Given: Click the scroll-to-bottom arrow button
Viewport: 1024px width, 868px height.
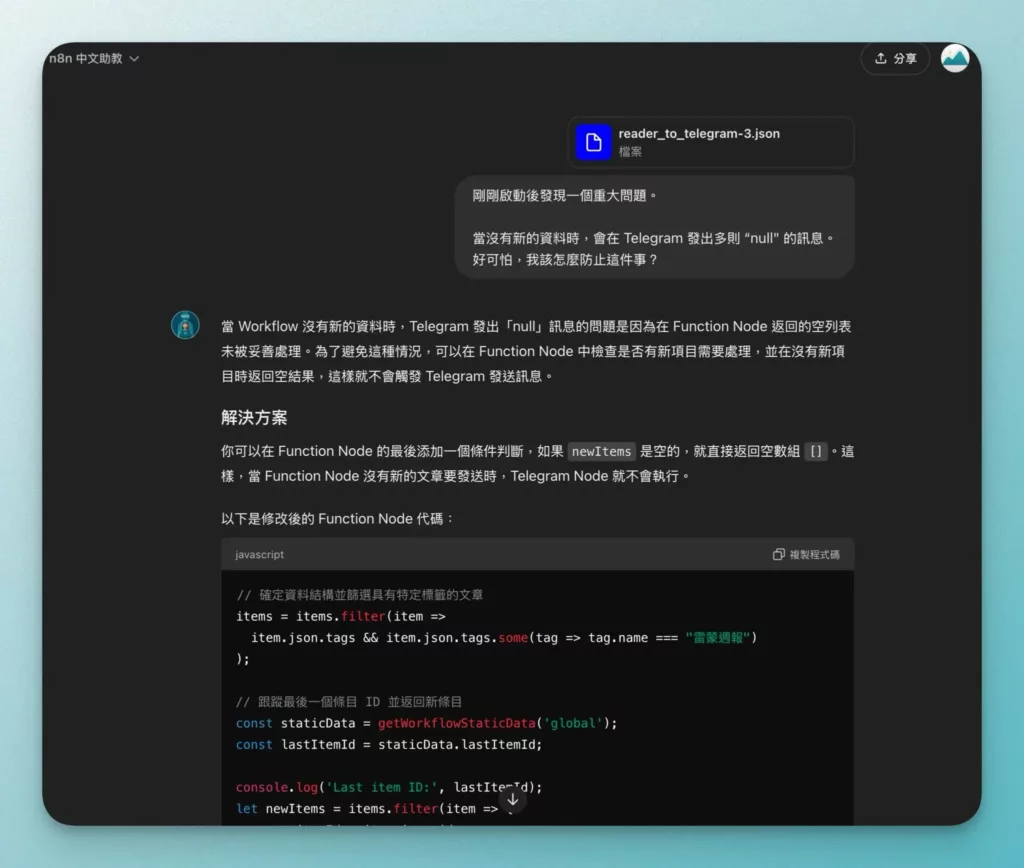Looking at the screenshot, I should (x=513, y=799).
